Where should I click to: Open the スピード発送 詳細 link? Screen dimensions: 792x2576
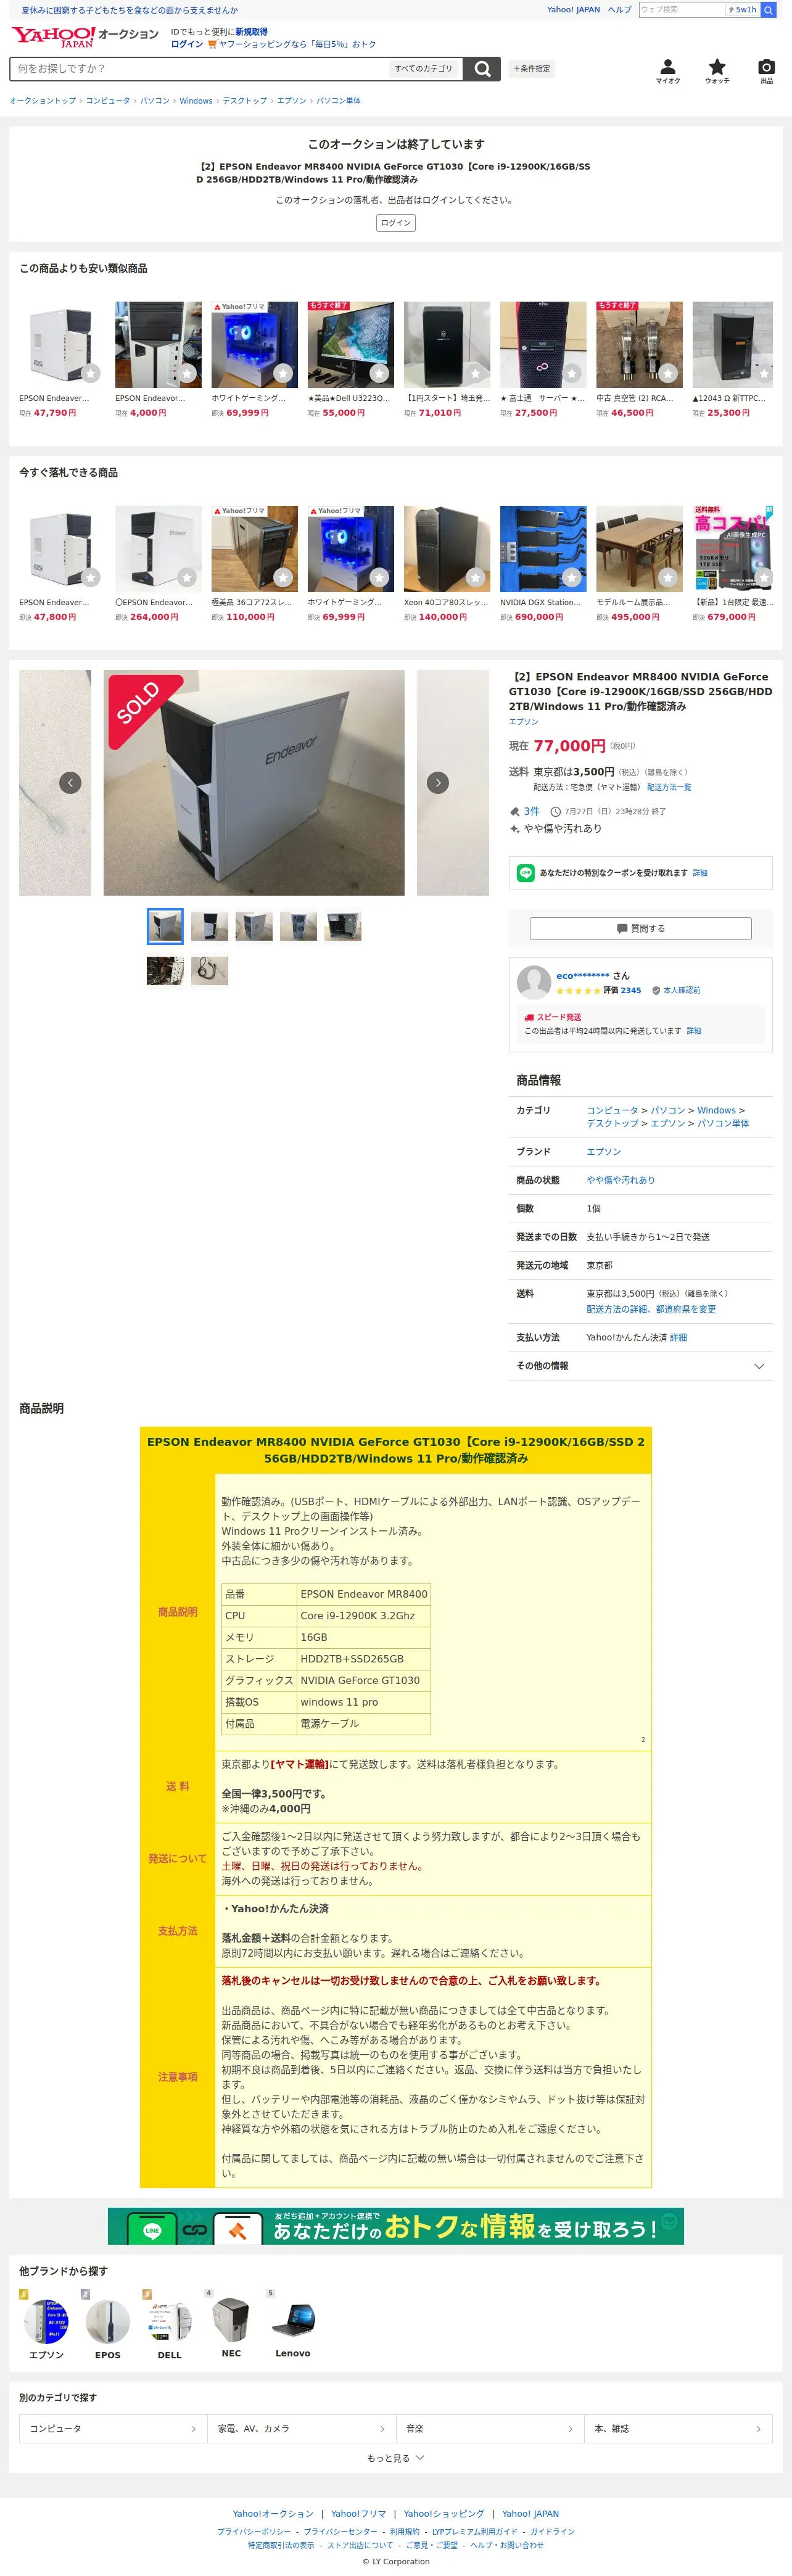(x=693, y=1030)
